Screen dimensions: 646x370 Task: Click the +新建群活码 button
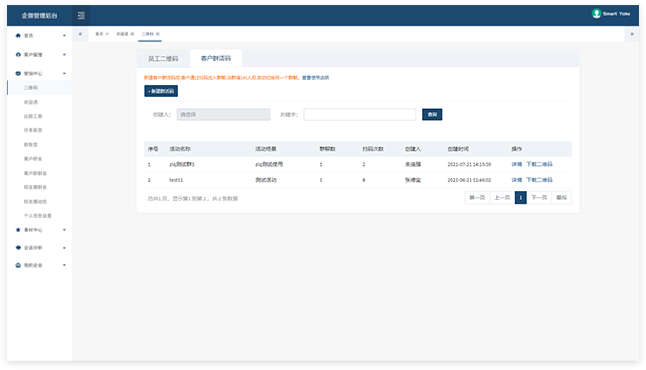pos(161,91)
